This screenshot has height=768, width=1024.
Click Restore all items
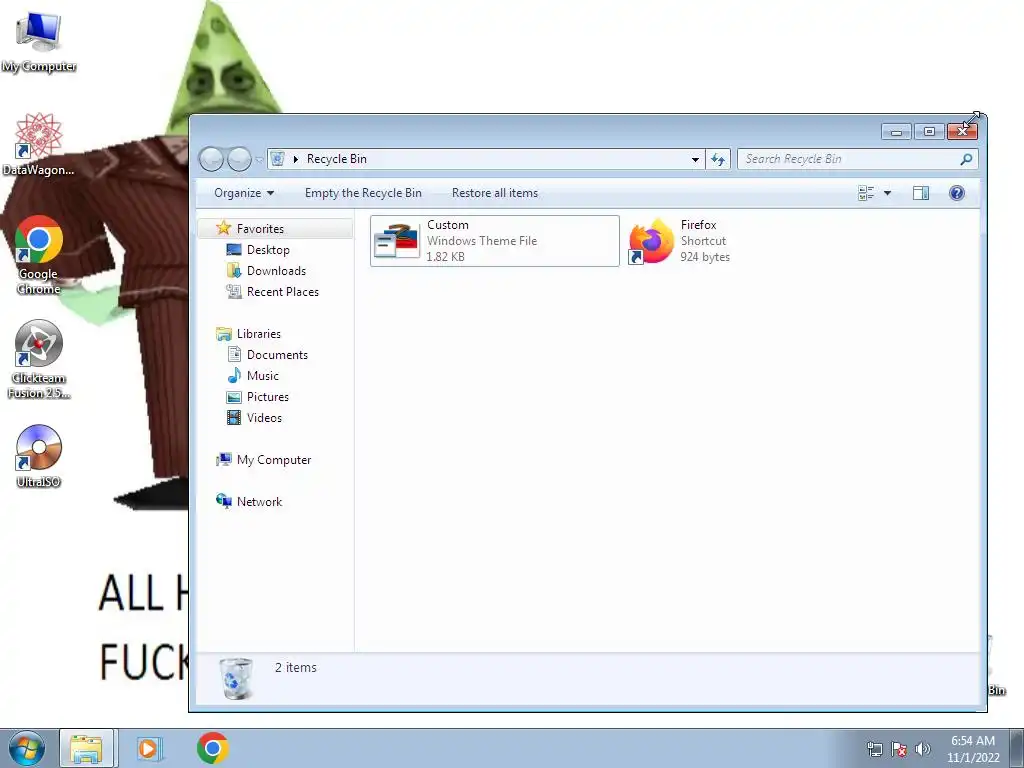click(495, 193)
